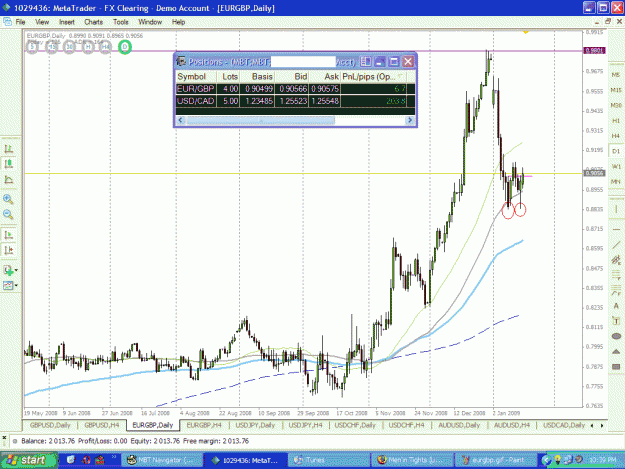Switch to H4 timeframe
The height and width of the screenshot is (469, 625).
(x=616, y=136)
